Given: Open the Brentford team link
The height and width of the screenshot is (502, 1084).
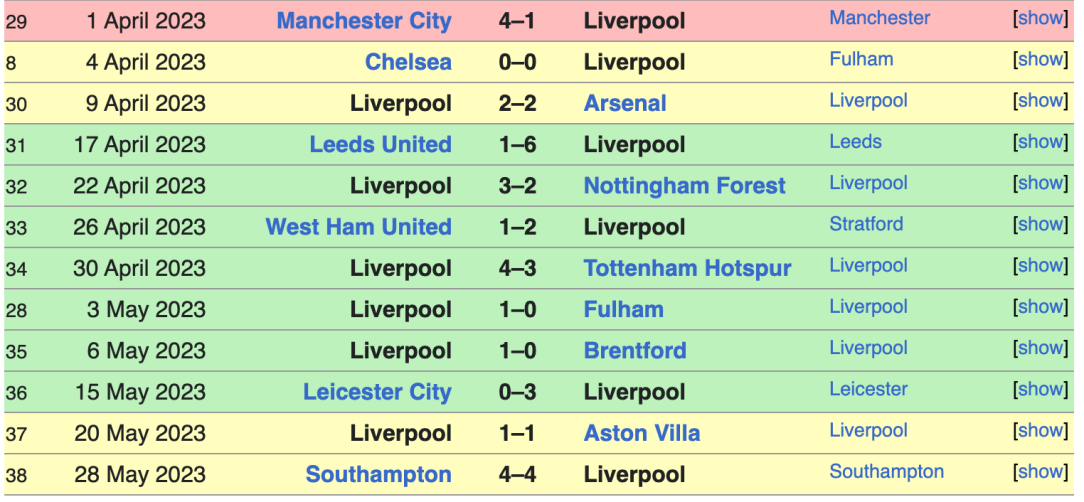Looking at the screenshot, I should 635,351.
